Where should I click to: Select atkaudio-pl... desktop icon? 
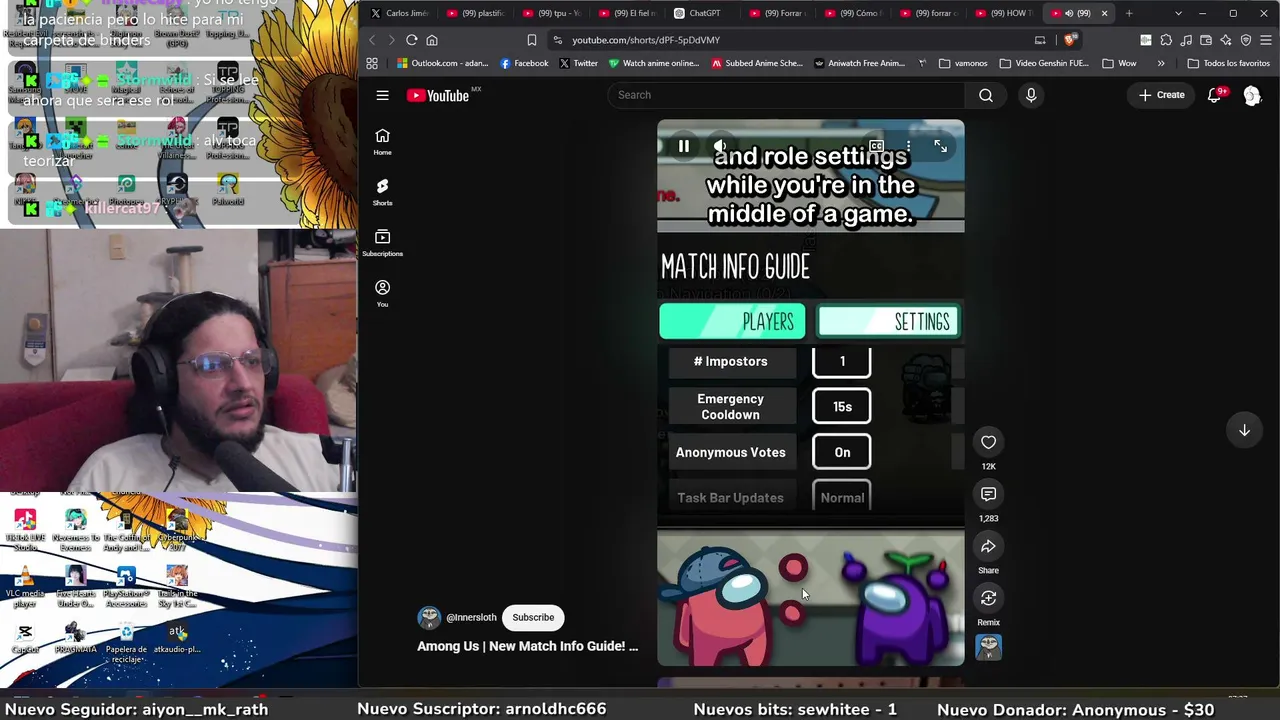pos(176,638)
